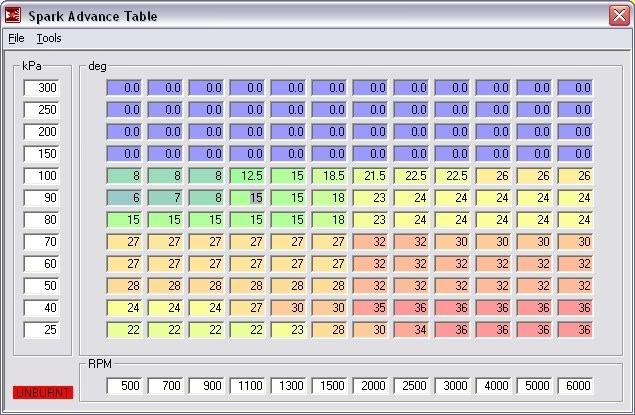Open the File menu
635x415 pixels.
[16, 38]
